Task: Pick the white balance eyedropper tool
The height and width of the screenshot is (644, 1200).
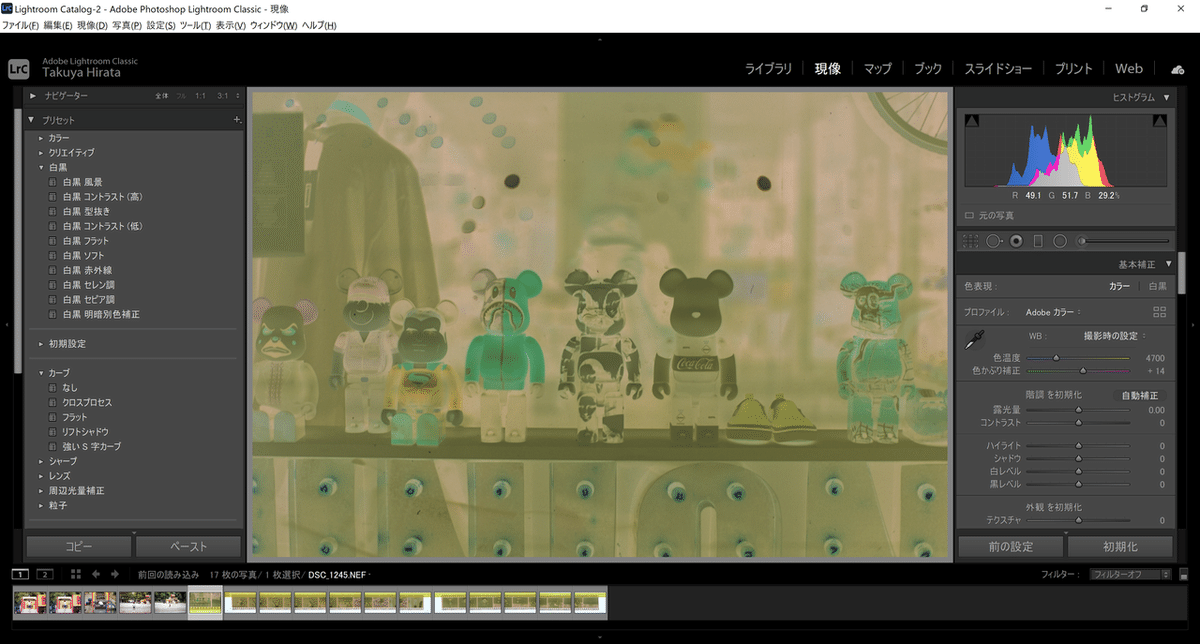Action: coord(974,341)
